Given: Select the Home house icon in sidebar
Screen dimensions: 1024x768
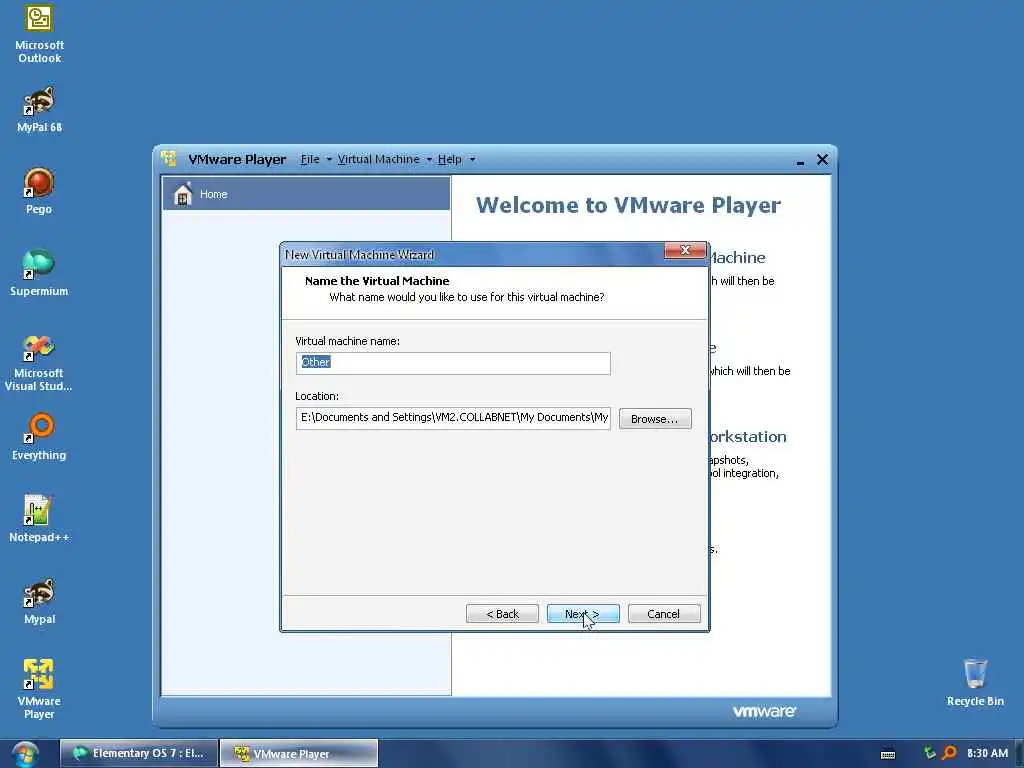Looking at the screenshot, I should point(183,194).
